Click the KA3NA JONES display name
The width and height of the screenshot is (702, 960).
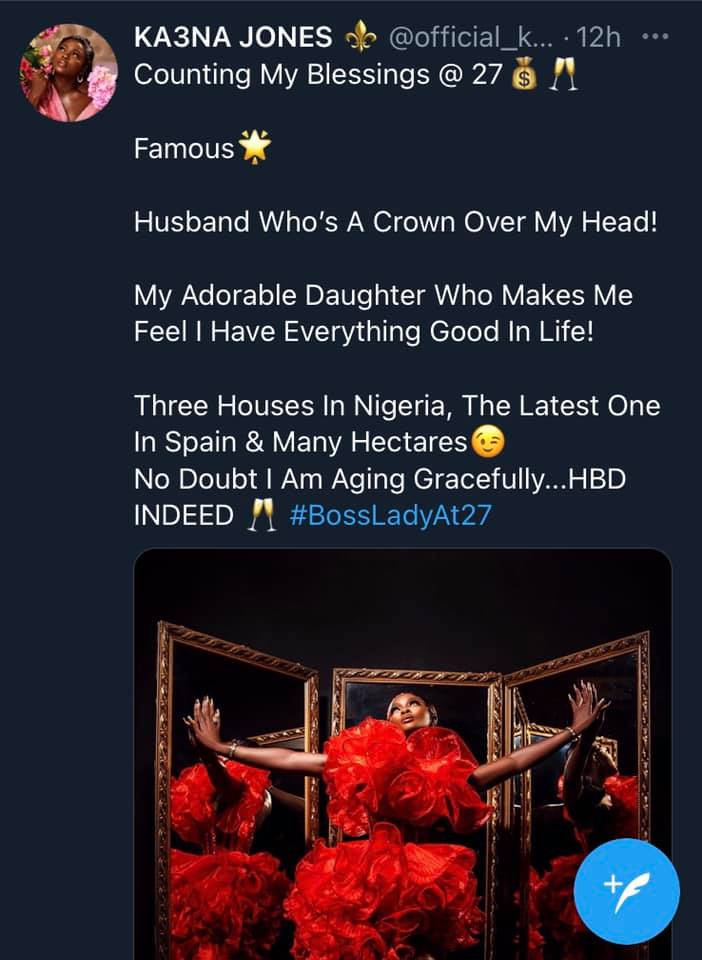pyautogui.click(x=233, y=38)
